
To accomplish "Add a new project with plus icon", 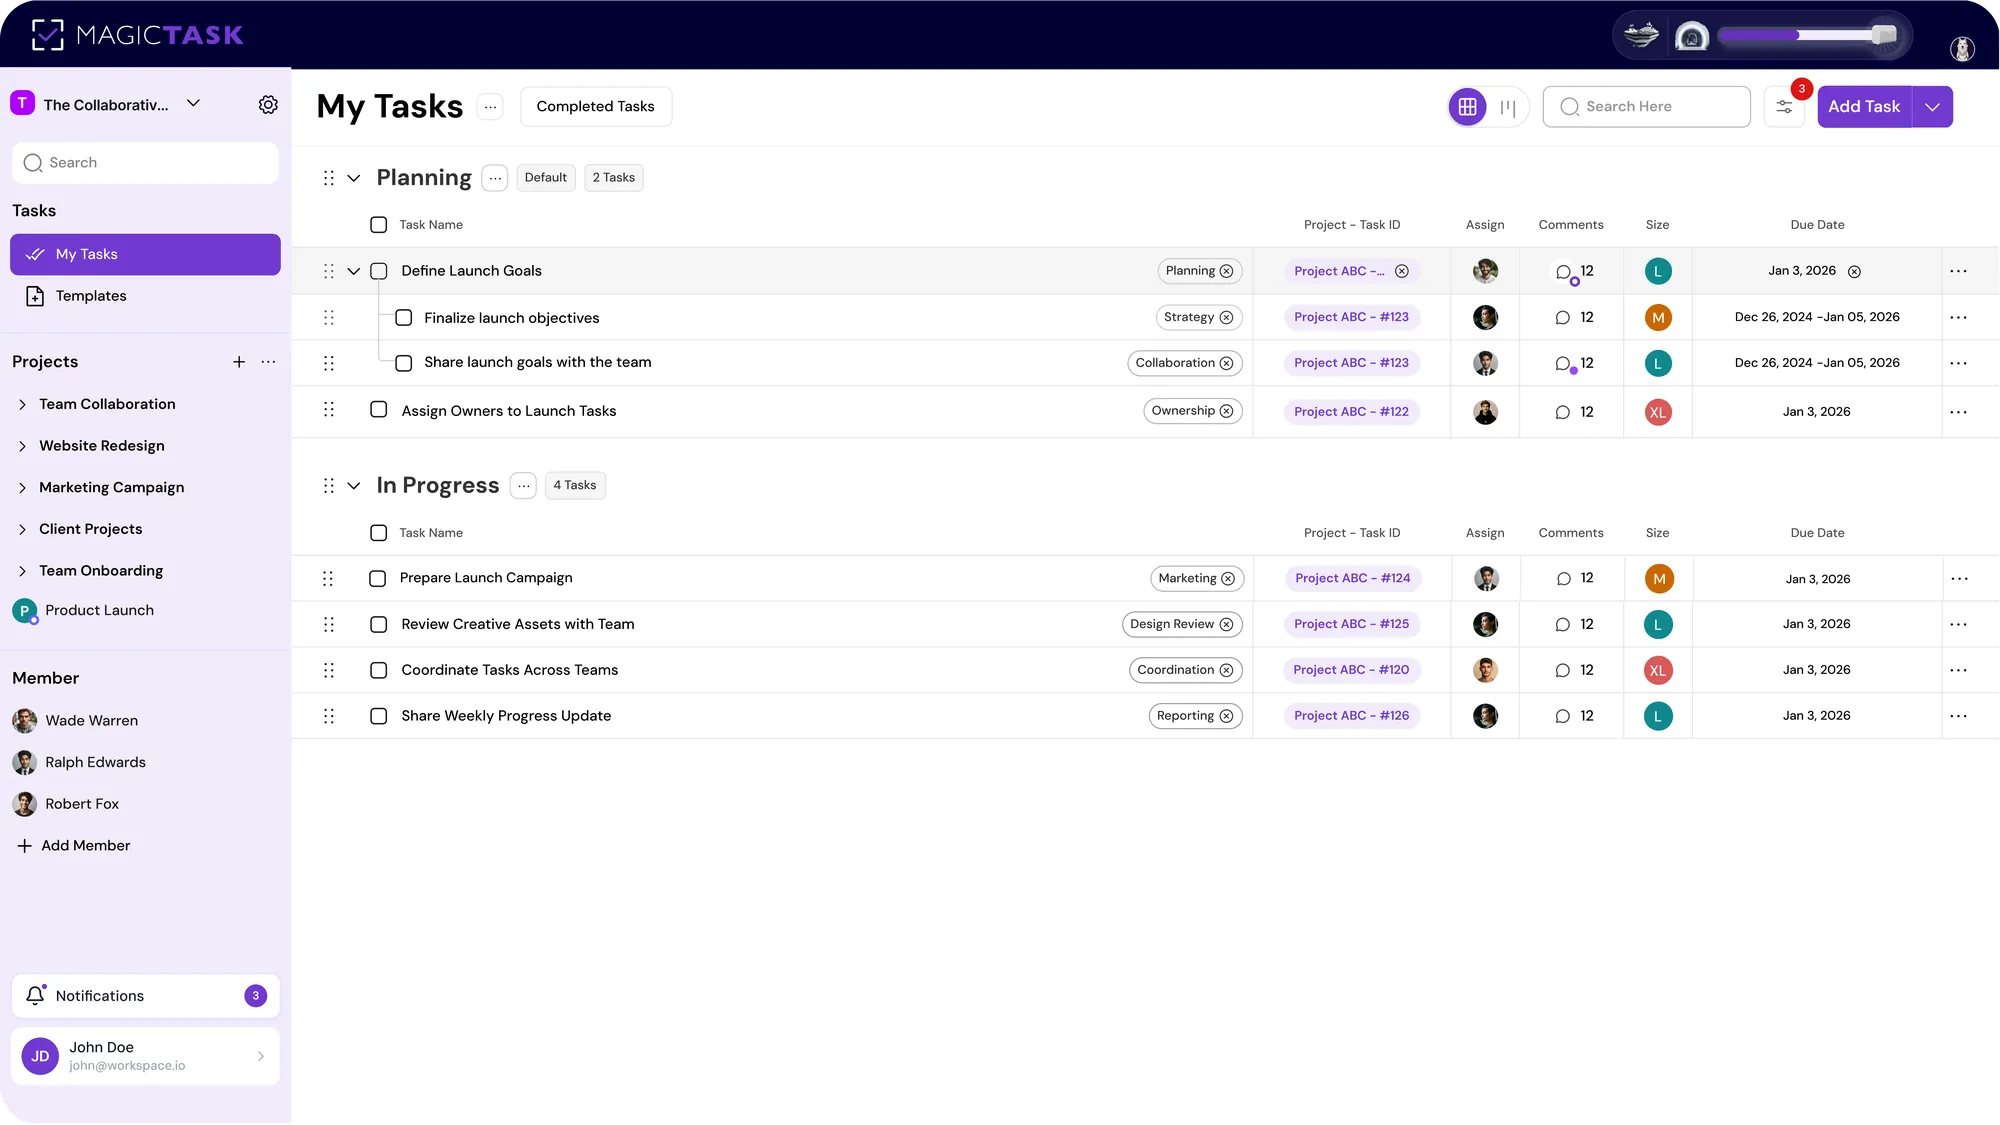I will [x=239, y=362].
